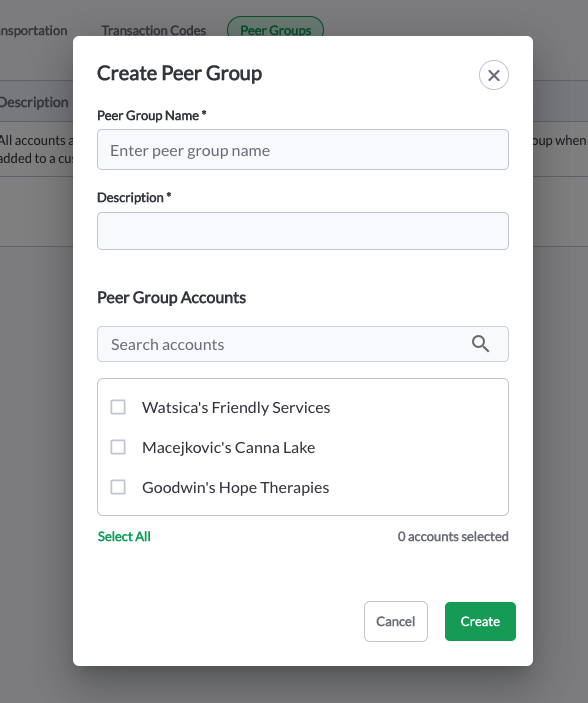Tick the checkbox beside Macejkovic's Canna Lake
The image size is (588, 703).
[118, 447]
